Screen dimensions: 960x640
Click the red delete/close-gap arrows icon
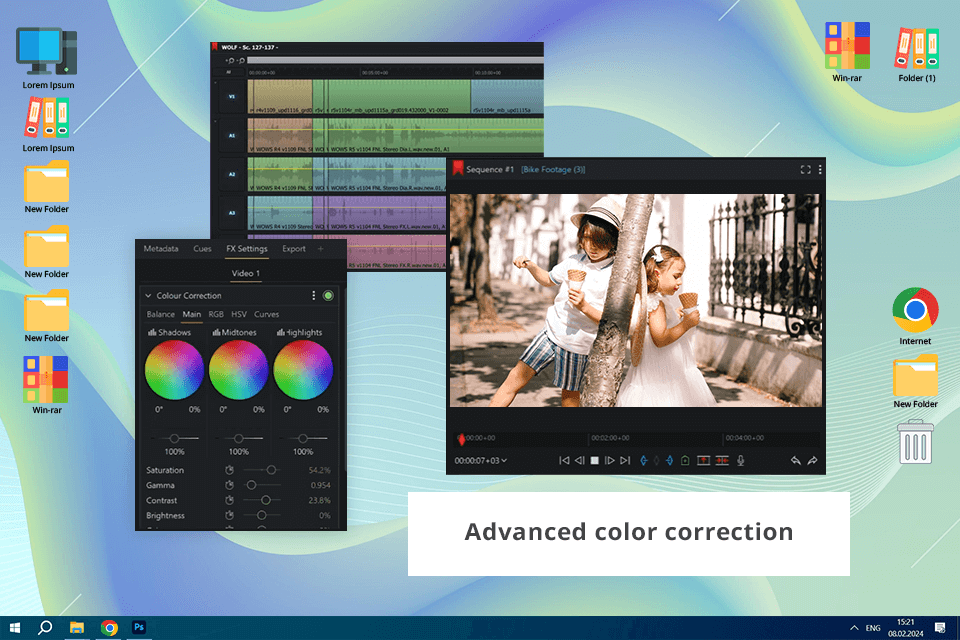(722, 461)
